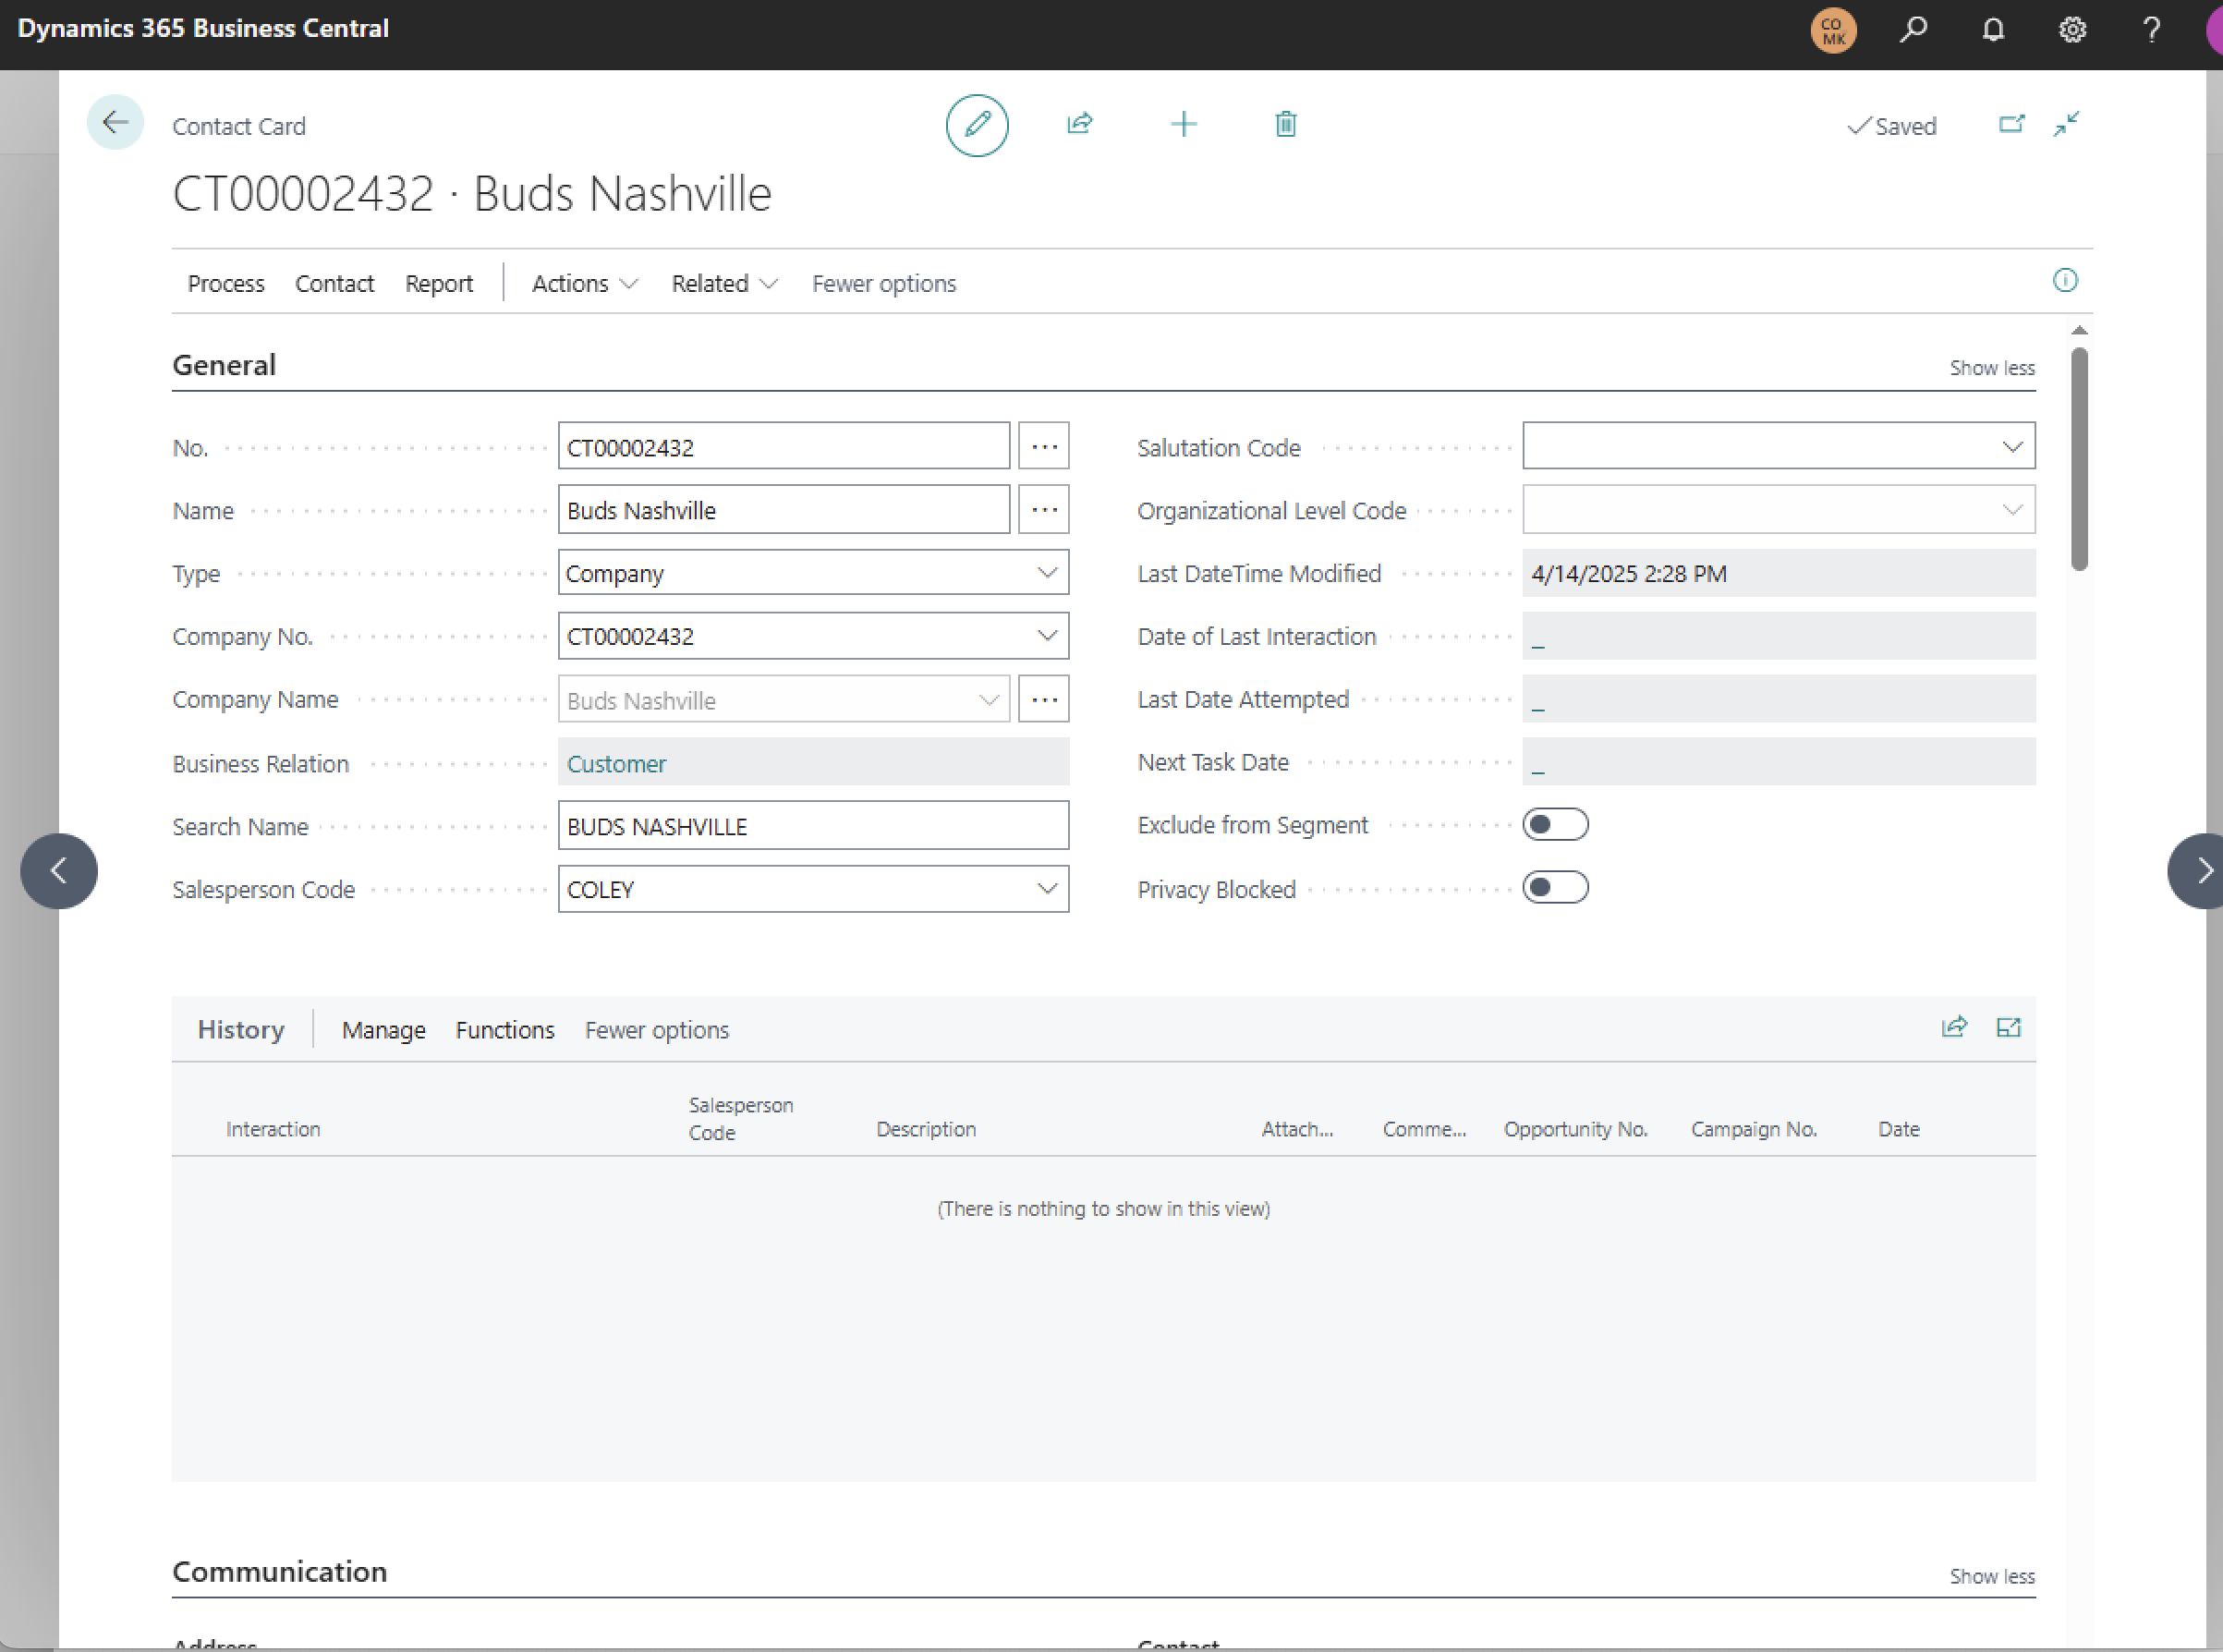This screenshot has height=1652, width=2223.
Task: Open the Company Name dropdown arrow
Action: 989,700
